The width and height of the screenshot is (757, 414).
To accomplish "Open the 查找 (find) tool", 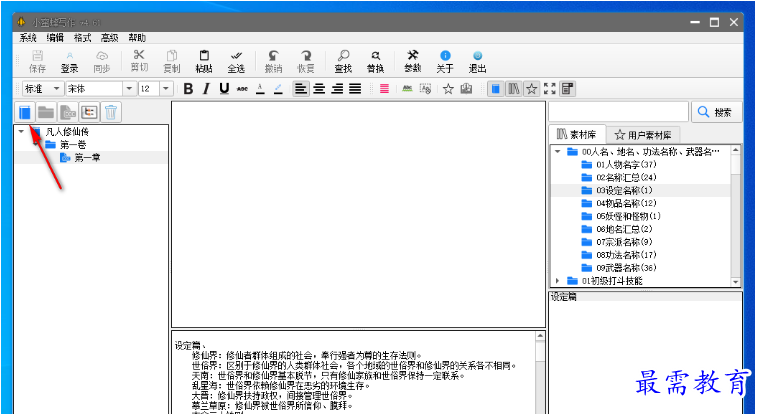I will tap(343, 60).
